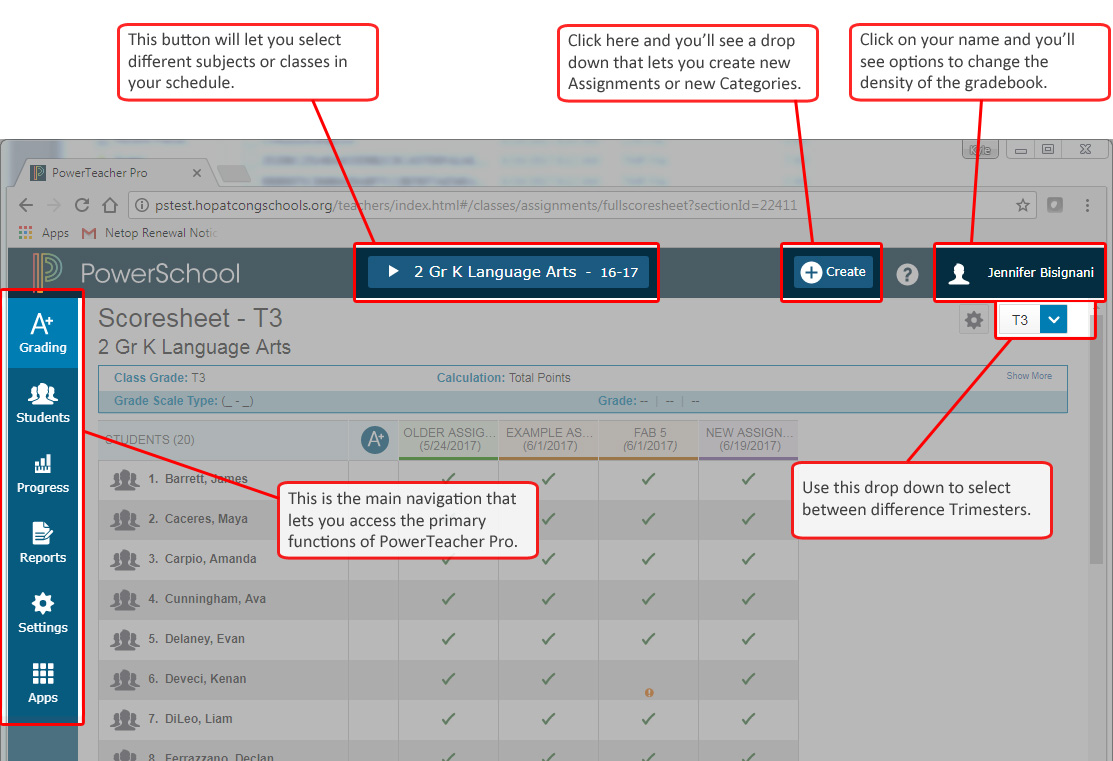The height and width of the screenshot is (761, 1113).
Task: Click Cunningham's OLDER ASSIG score cell
Action: pyautogui.click(x=449, y=600)
